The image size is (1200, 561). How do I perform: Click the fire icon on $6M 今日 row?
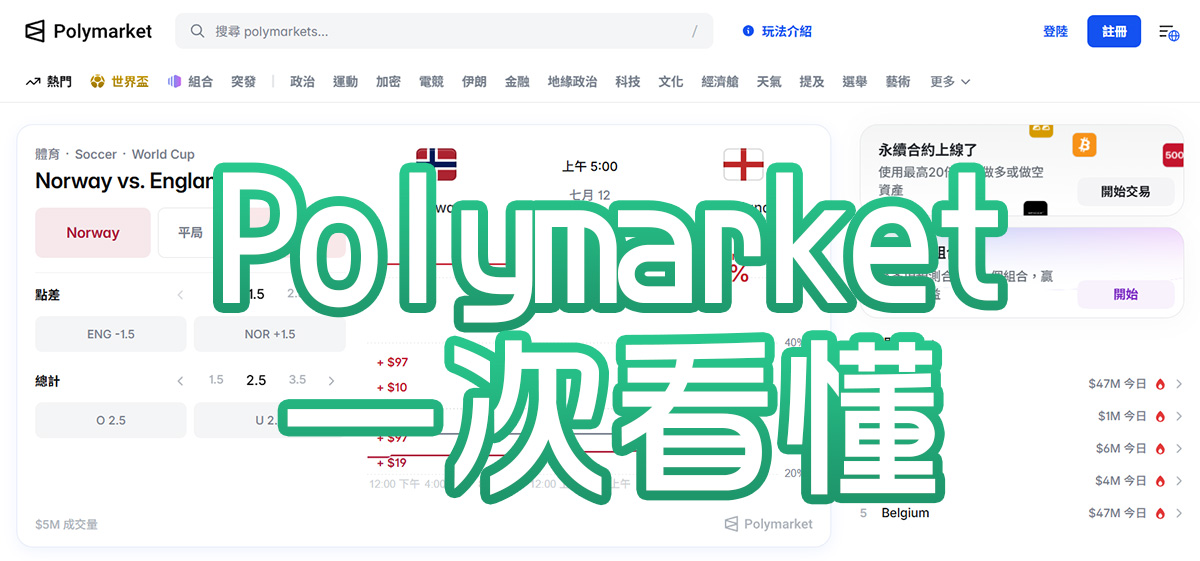pyautogui.click(x=1160, y=448)
